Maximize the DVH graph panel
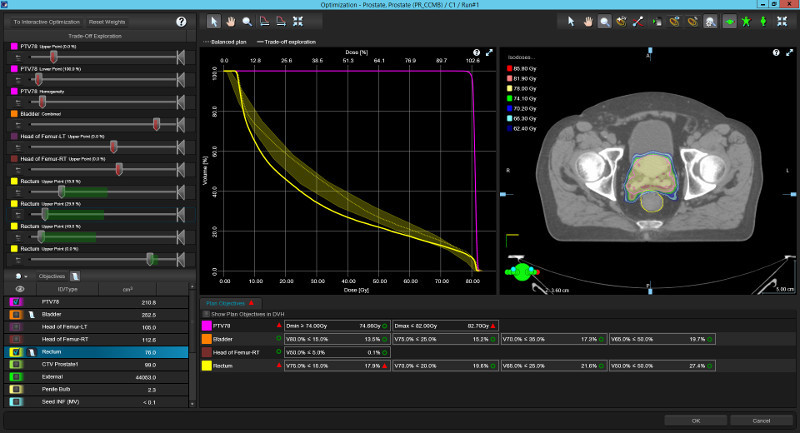The image size is (800, 433). pos(490,52)
